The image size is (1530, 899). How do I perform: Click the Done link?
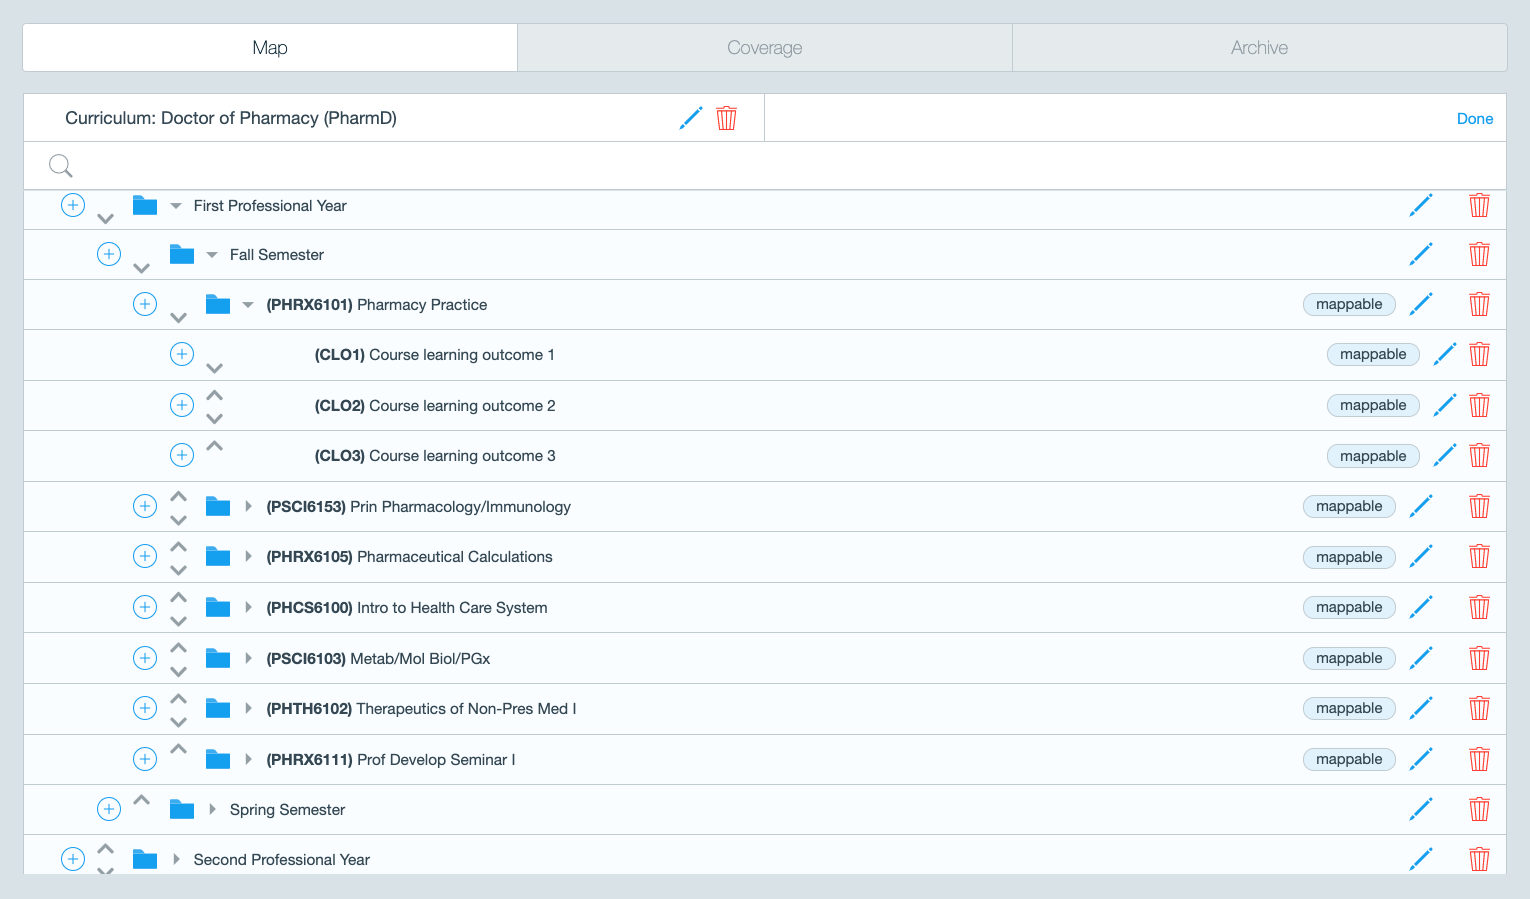(x=1475, y=118)
